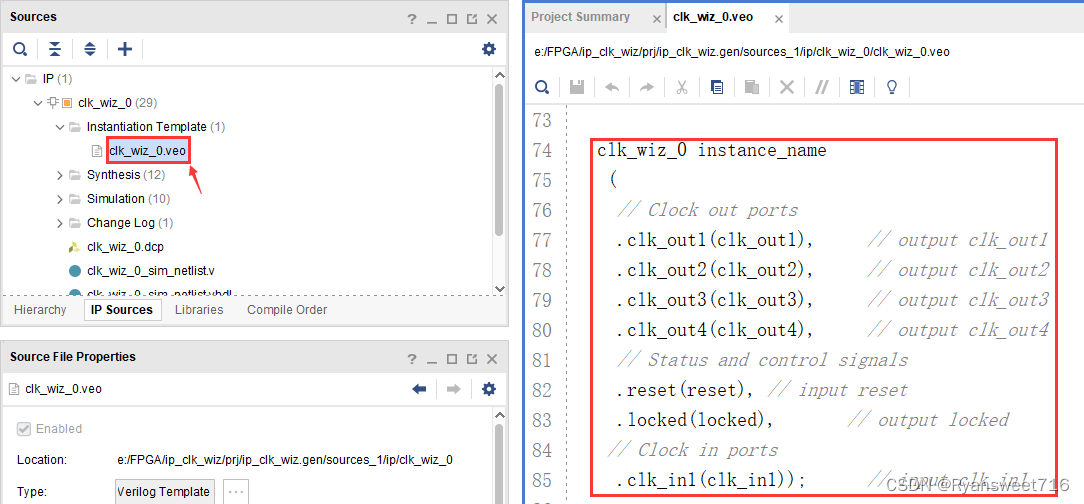1084x504 pixels.
Task: Open the Project Summary tab
Action: point(580,17)
